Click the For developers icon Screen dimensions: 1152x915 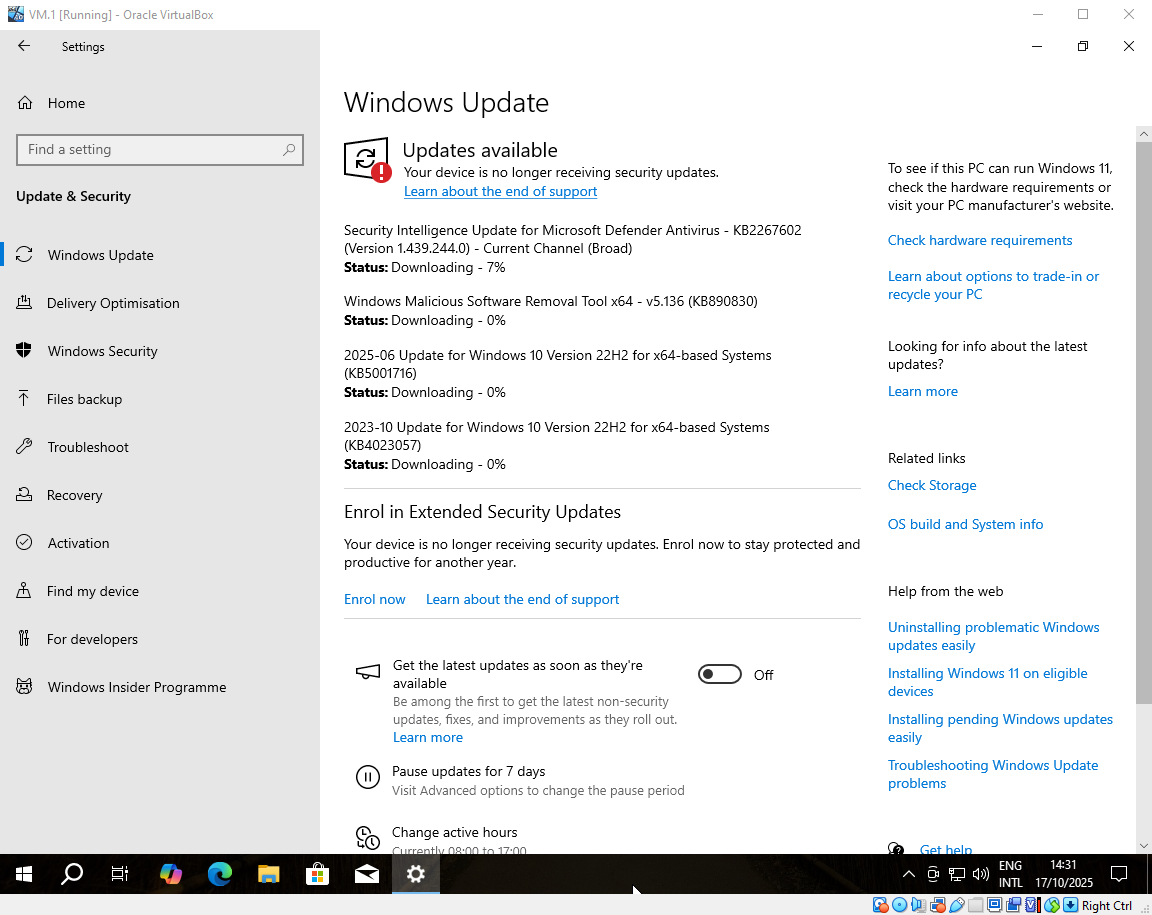click(24, 638)
